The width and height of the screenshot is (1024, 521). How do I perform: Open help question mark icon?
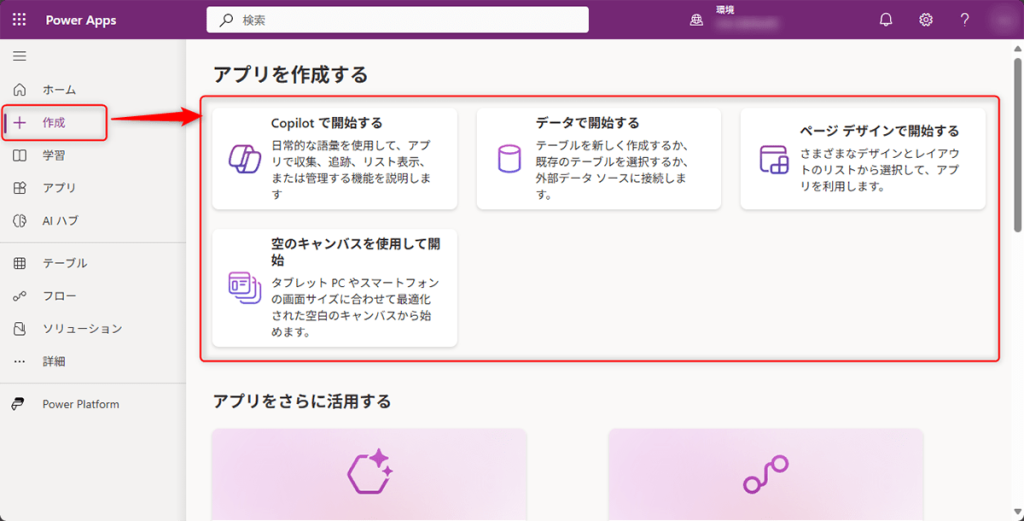(965, 20)
